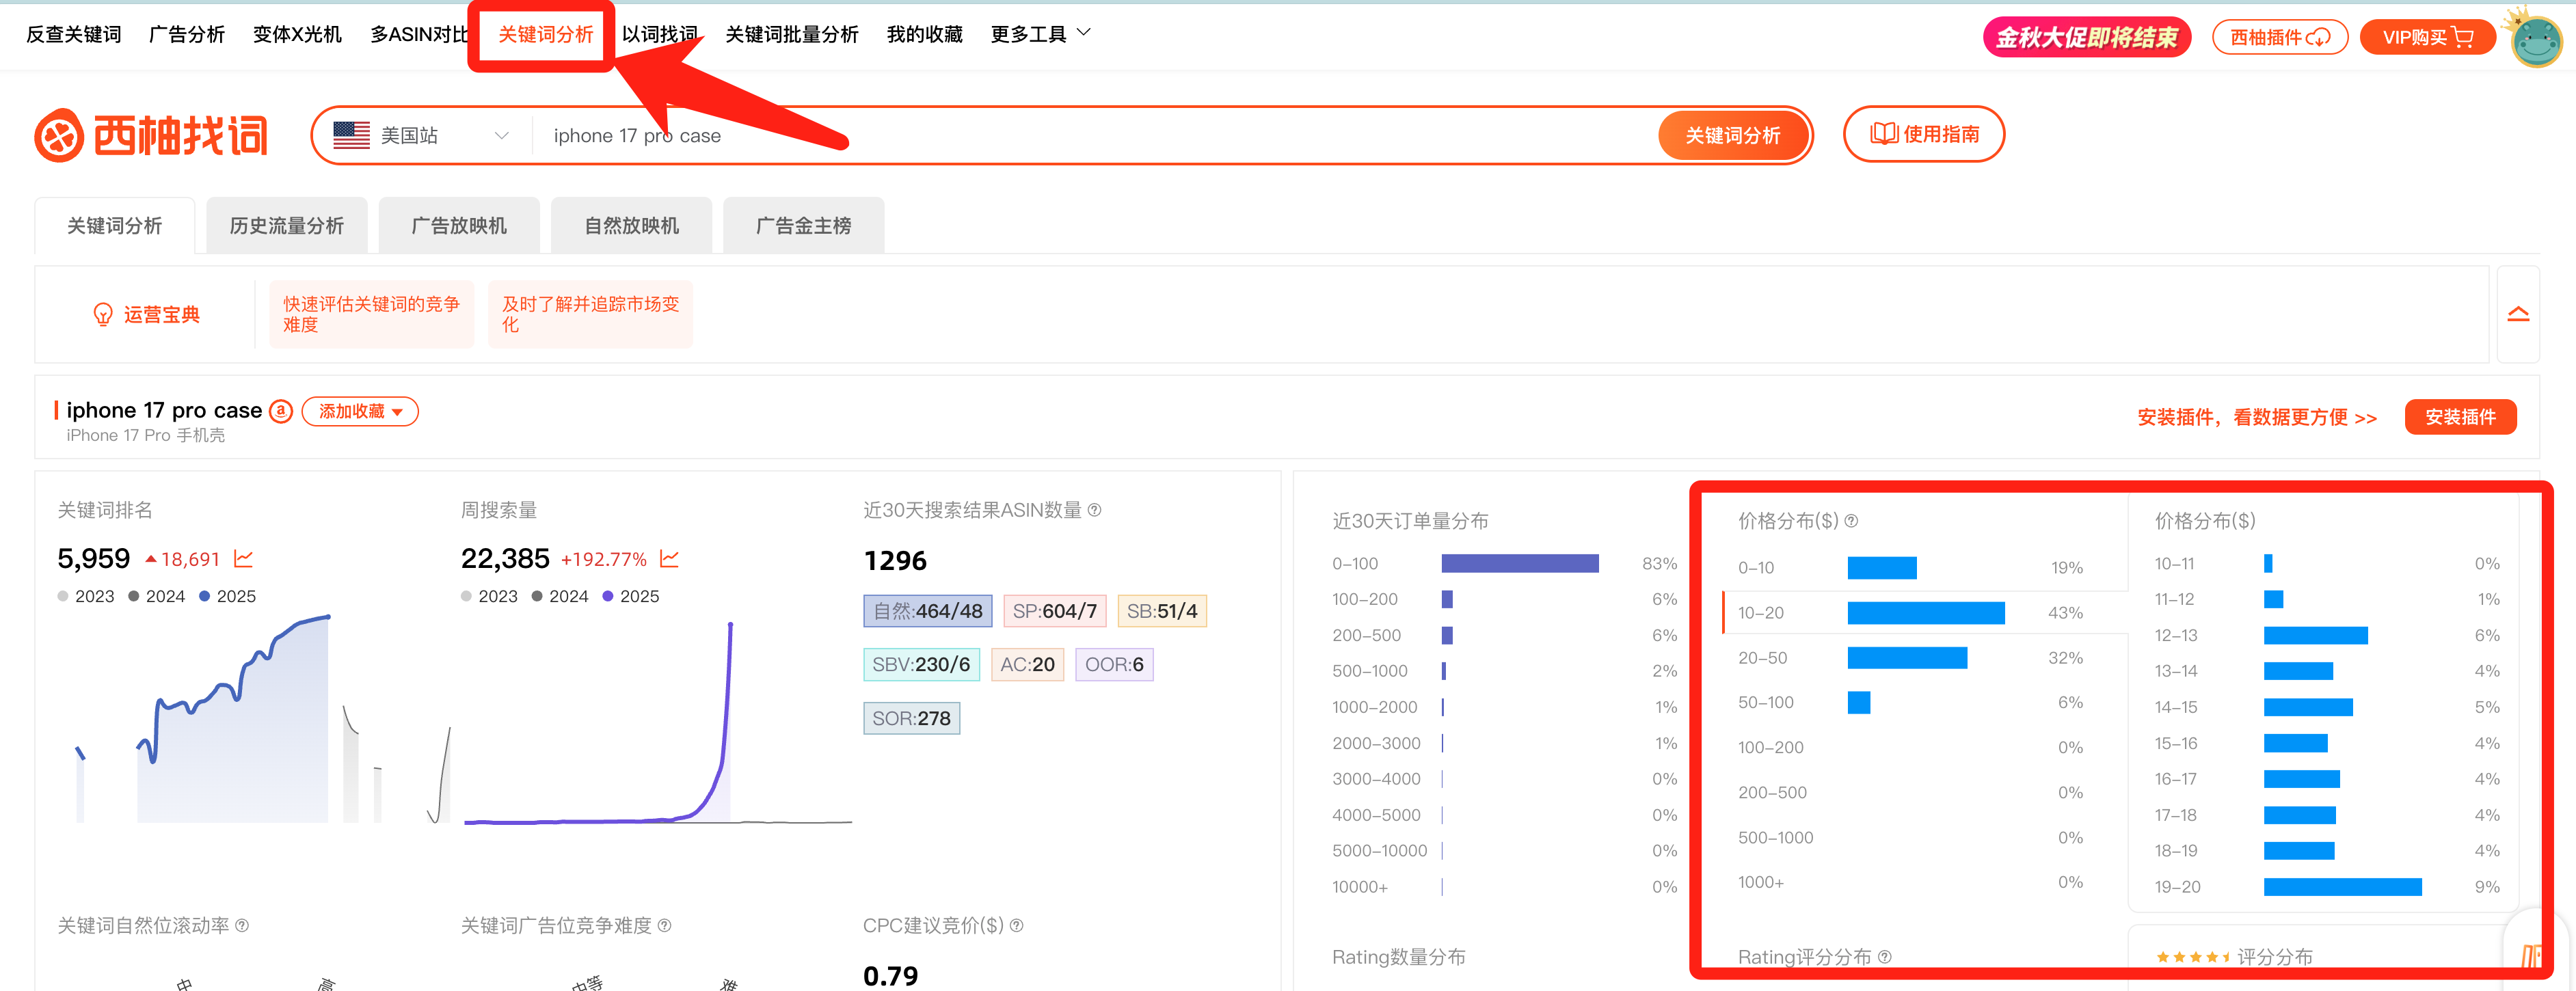Click the 安装插件 button
Screen dimensions: 2576x991
pyautogui.click(x=2460, y=417)
